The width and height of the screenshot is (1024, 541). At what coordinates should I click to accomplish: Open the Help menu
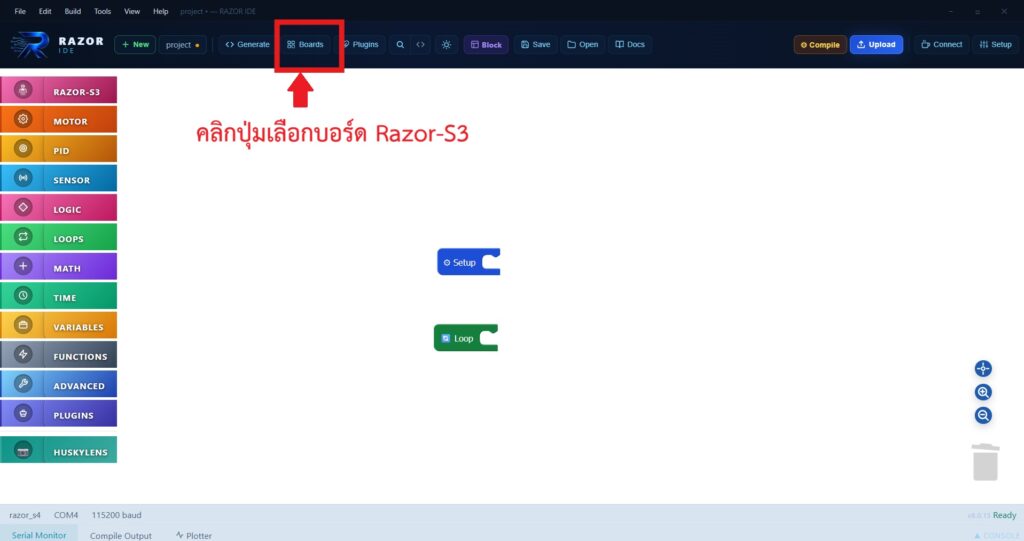tap(161, 11)
